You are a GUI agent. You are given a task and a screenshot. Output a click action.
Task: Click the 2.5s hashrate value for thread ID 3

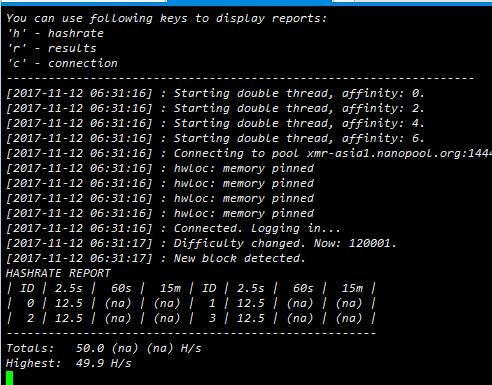click(251, 318)
